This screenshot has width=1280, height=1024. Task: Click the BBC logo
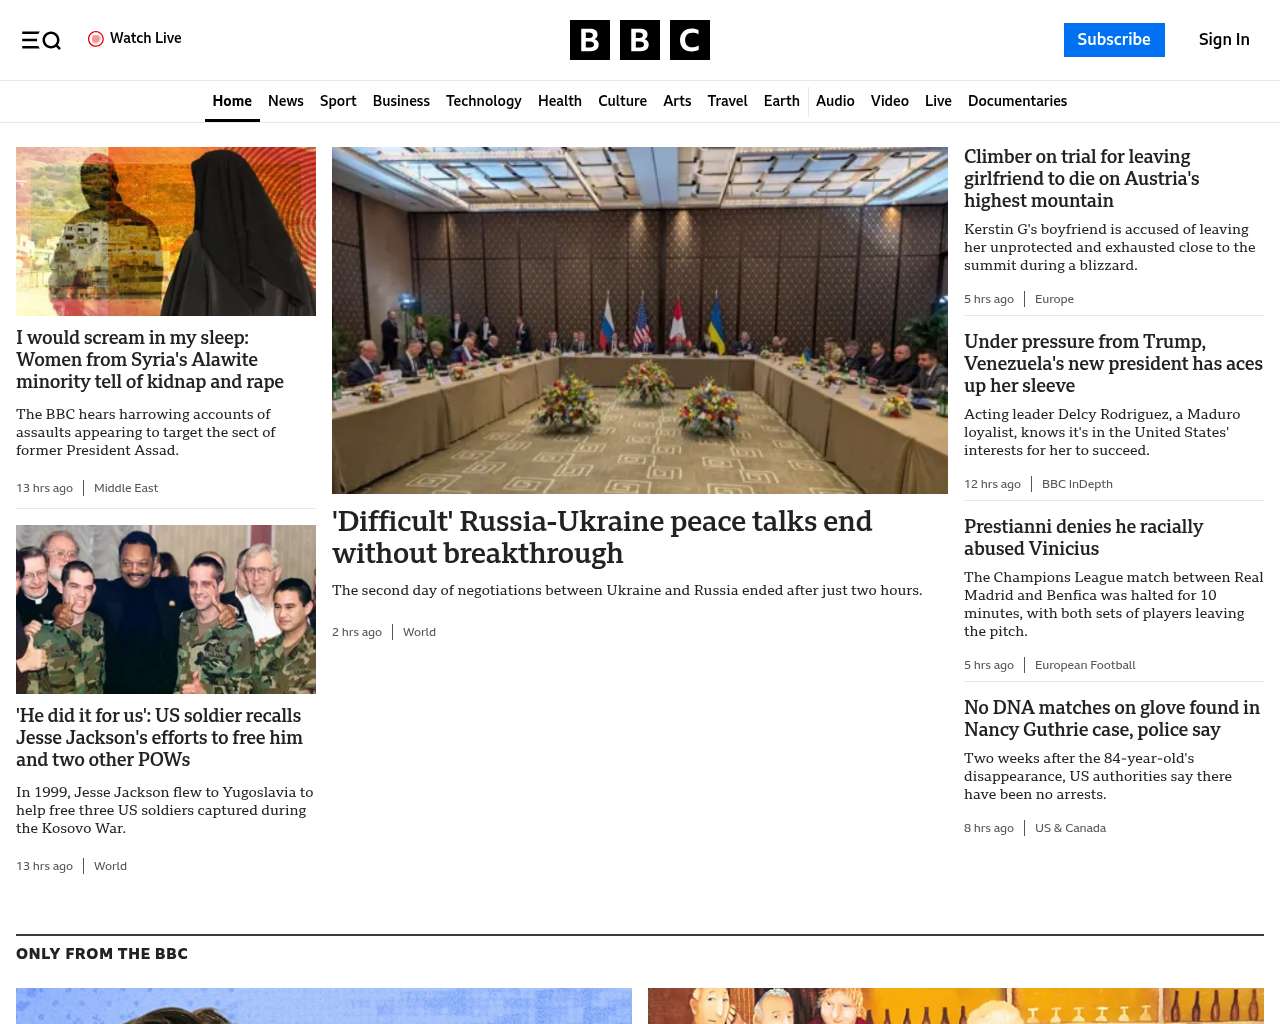(639, 40)
